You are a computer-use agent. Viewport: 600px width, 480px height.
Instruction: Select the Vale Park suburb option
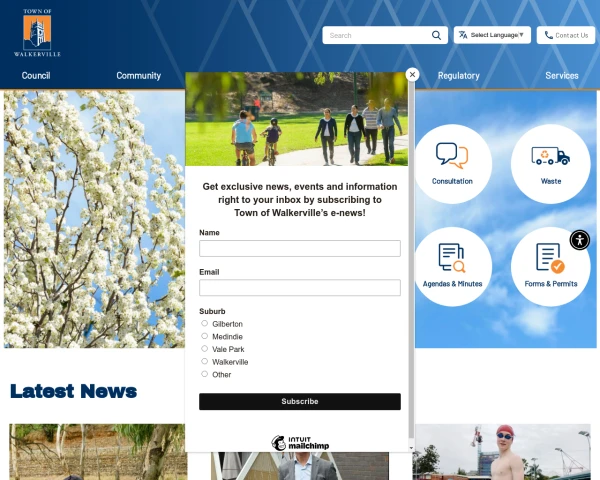click(204, 349)
